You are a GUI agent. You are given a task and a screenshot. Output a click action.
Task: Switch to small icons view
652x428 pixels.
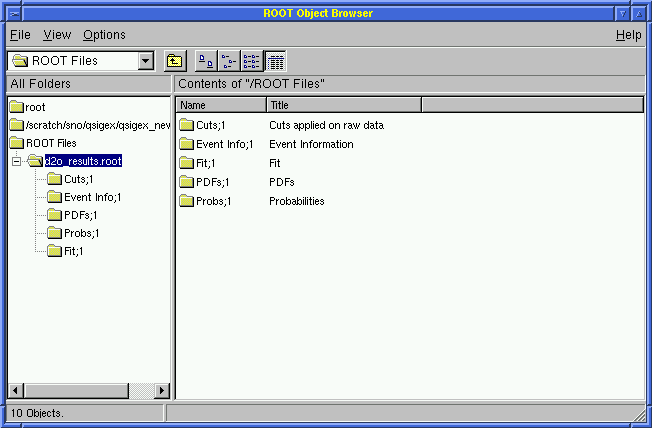pos(229,61)
